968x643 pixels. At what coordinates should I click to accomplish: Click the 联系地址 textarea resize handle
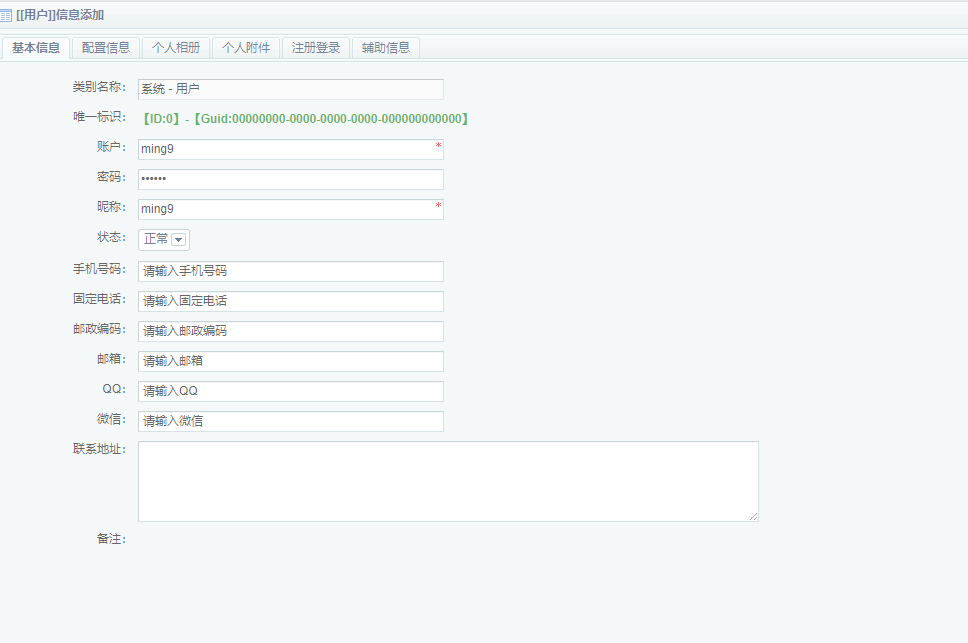754,516
